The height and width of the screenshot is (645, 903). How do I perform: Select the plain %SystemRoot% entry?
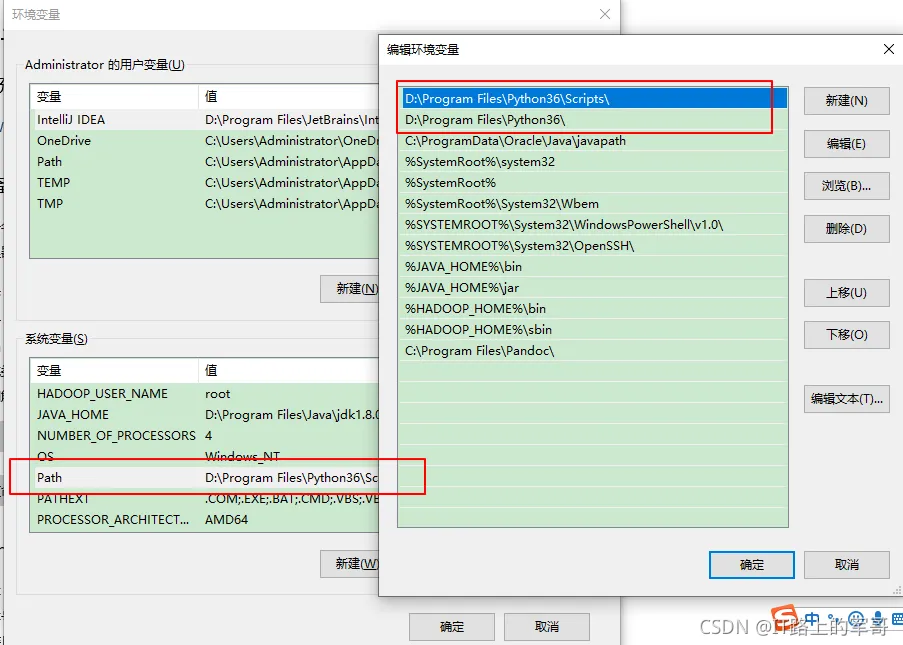(593, 183)
